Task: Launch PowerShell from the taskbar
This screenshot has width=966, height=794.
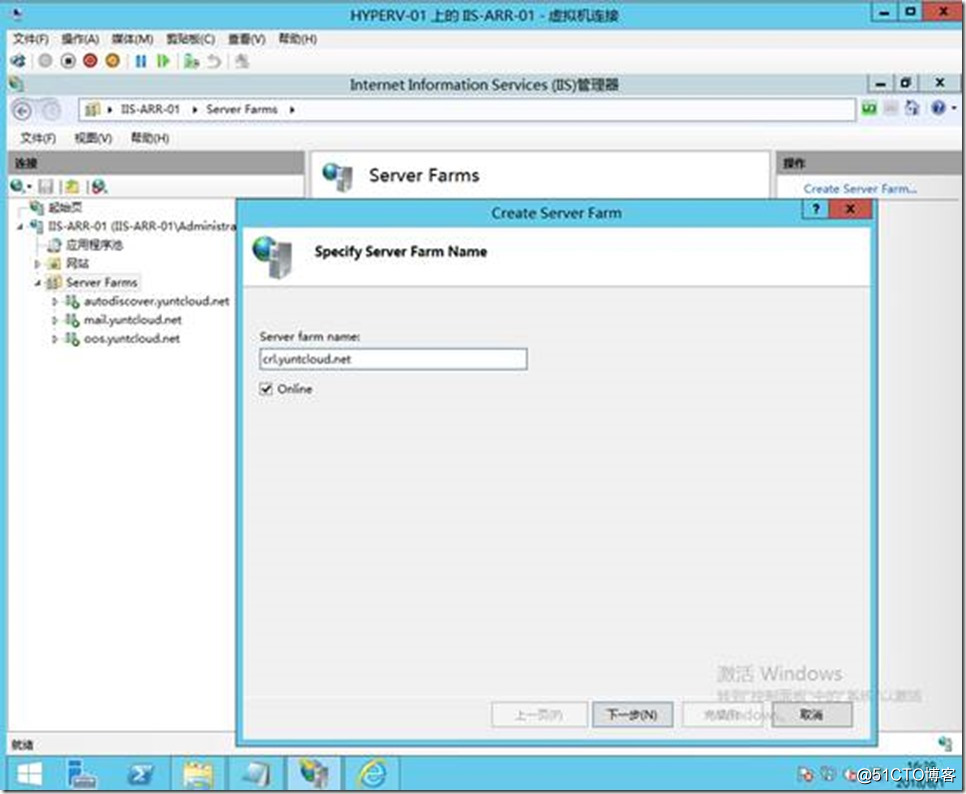Action: [140, 774]
